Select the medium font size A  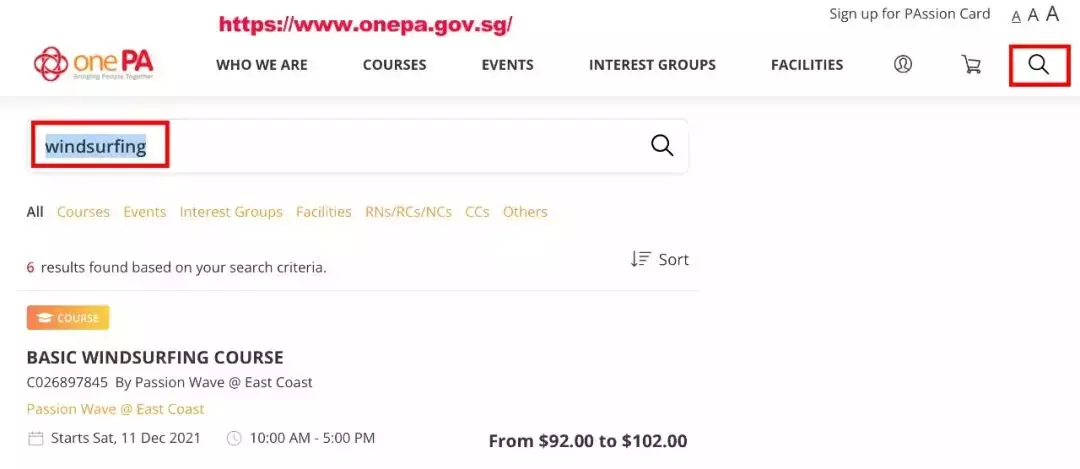tap(1033, 15)
